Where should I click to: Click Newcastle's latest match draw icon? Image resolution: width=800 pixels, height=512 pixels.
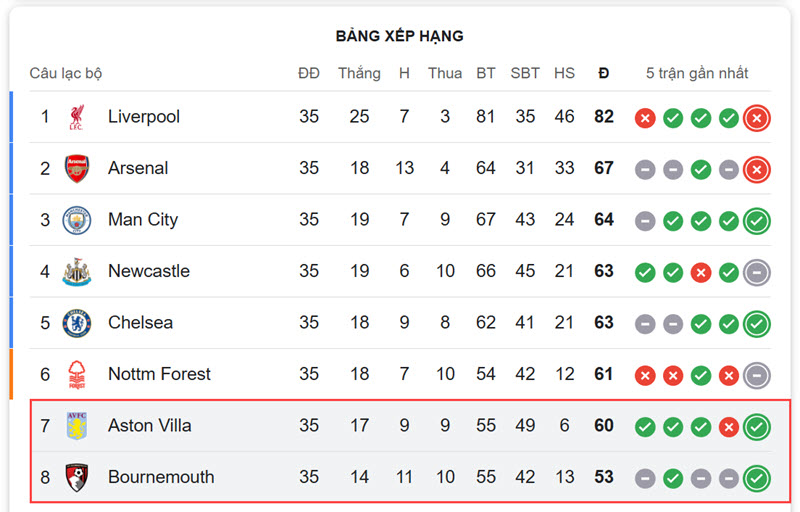(x=757, y=271)
